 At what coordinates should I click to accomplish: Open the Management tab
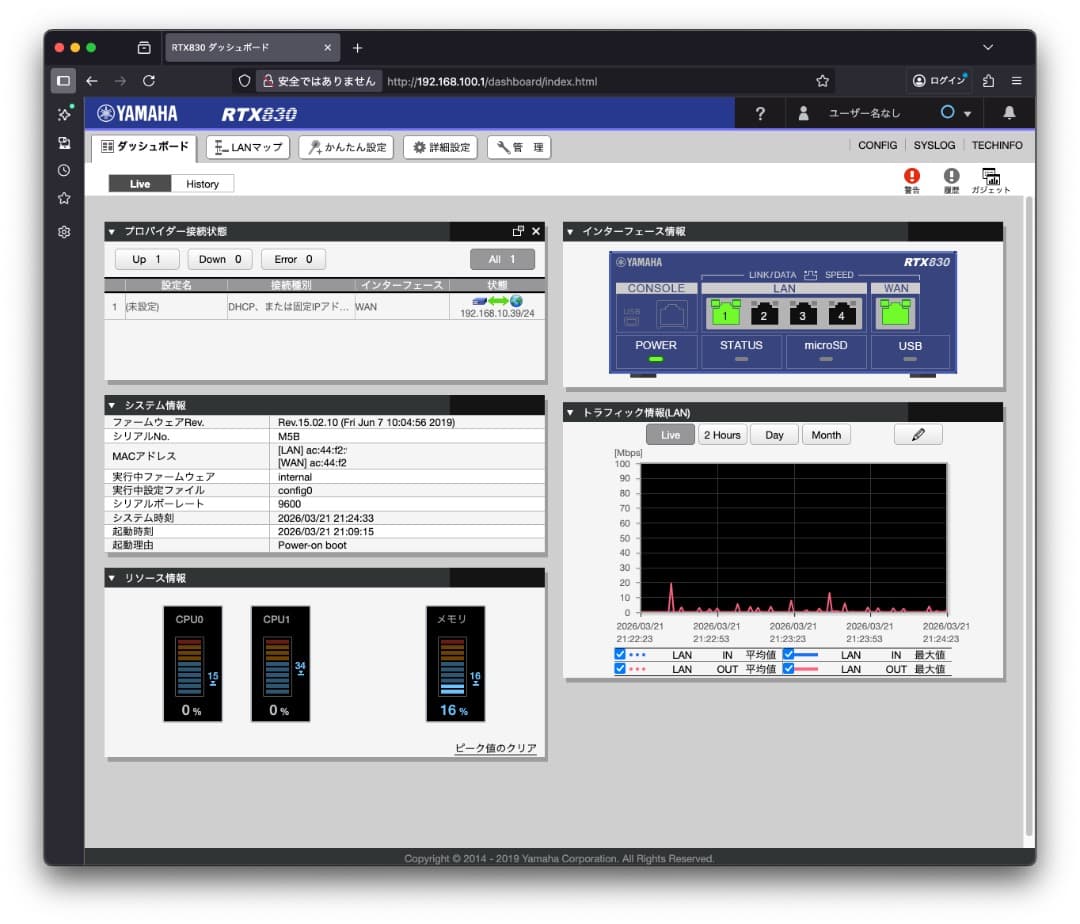click(519, 147)
